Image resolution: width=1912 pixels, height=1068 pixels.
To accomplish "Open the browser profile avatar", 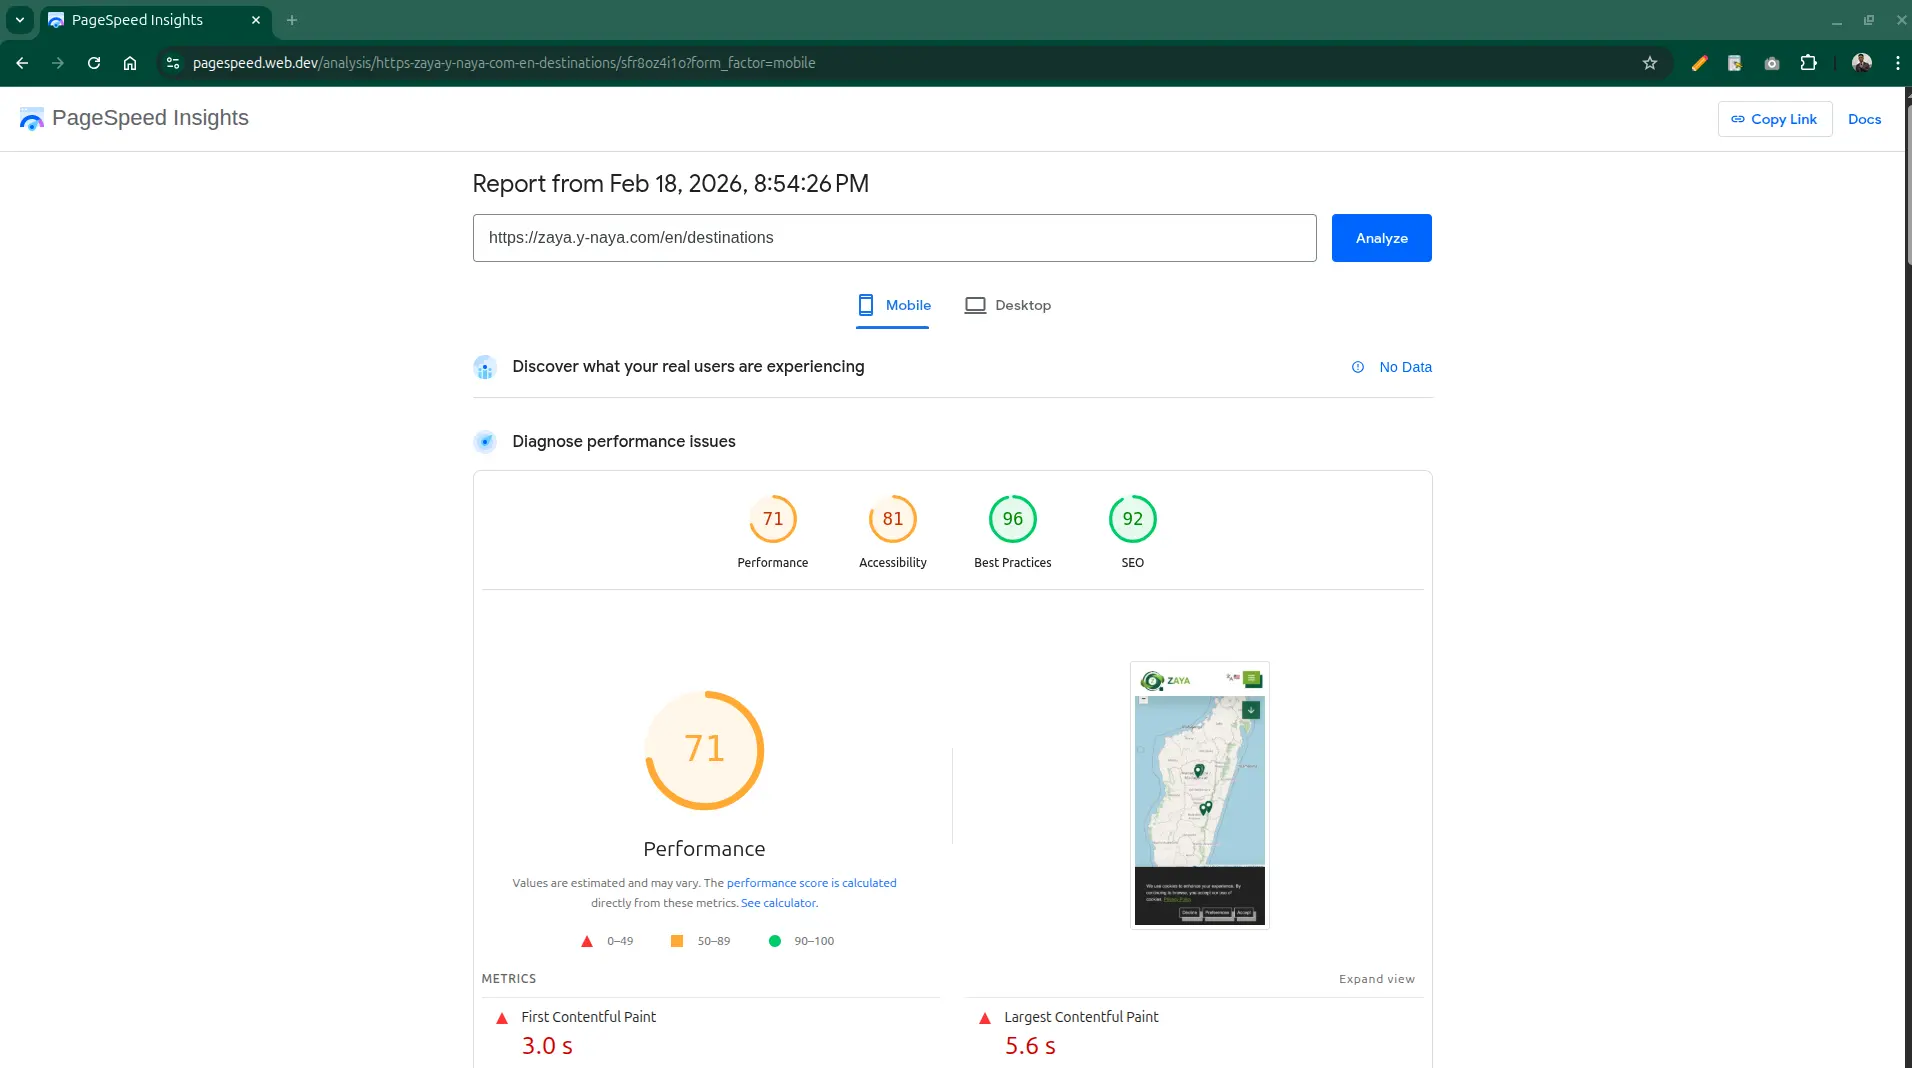I will pyautogui.click(x=1861, y=63).
